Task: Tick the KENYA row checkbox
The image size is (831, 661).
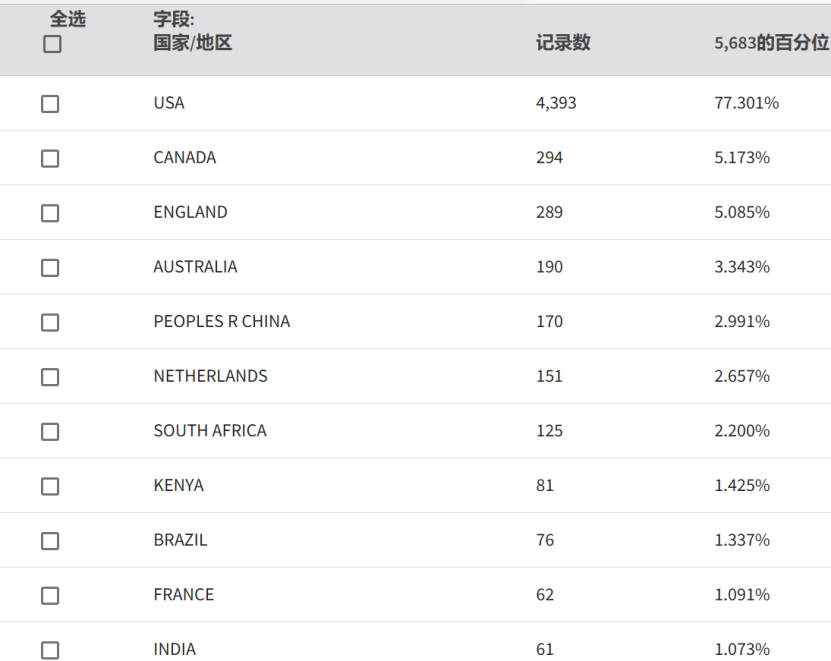Action: click(50, 486)
